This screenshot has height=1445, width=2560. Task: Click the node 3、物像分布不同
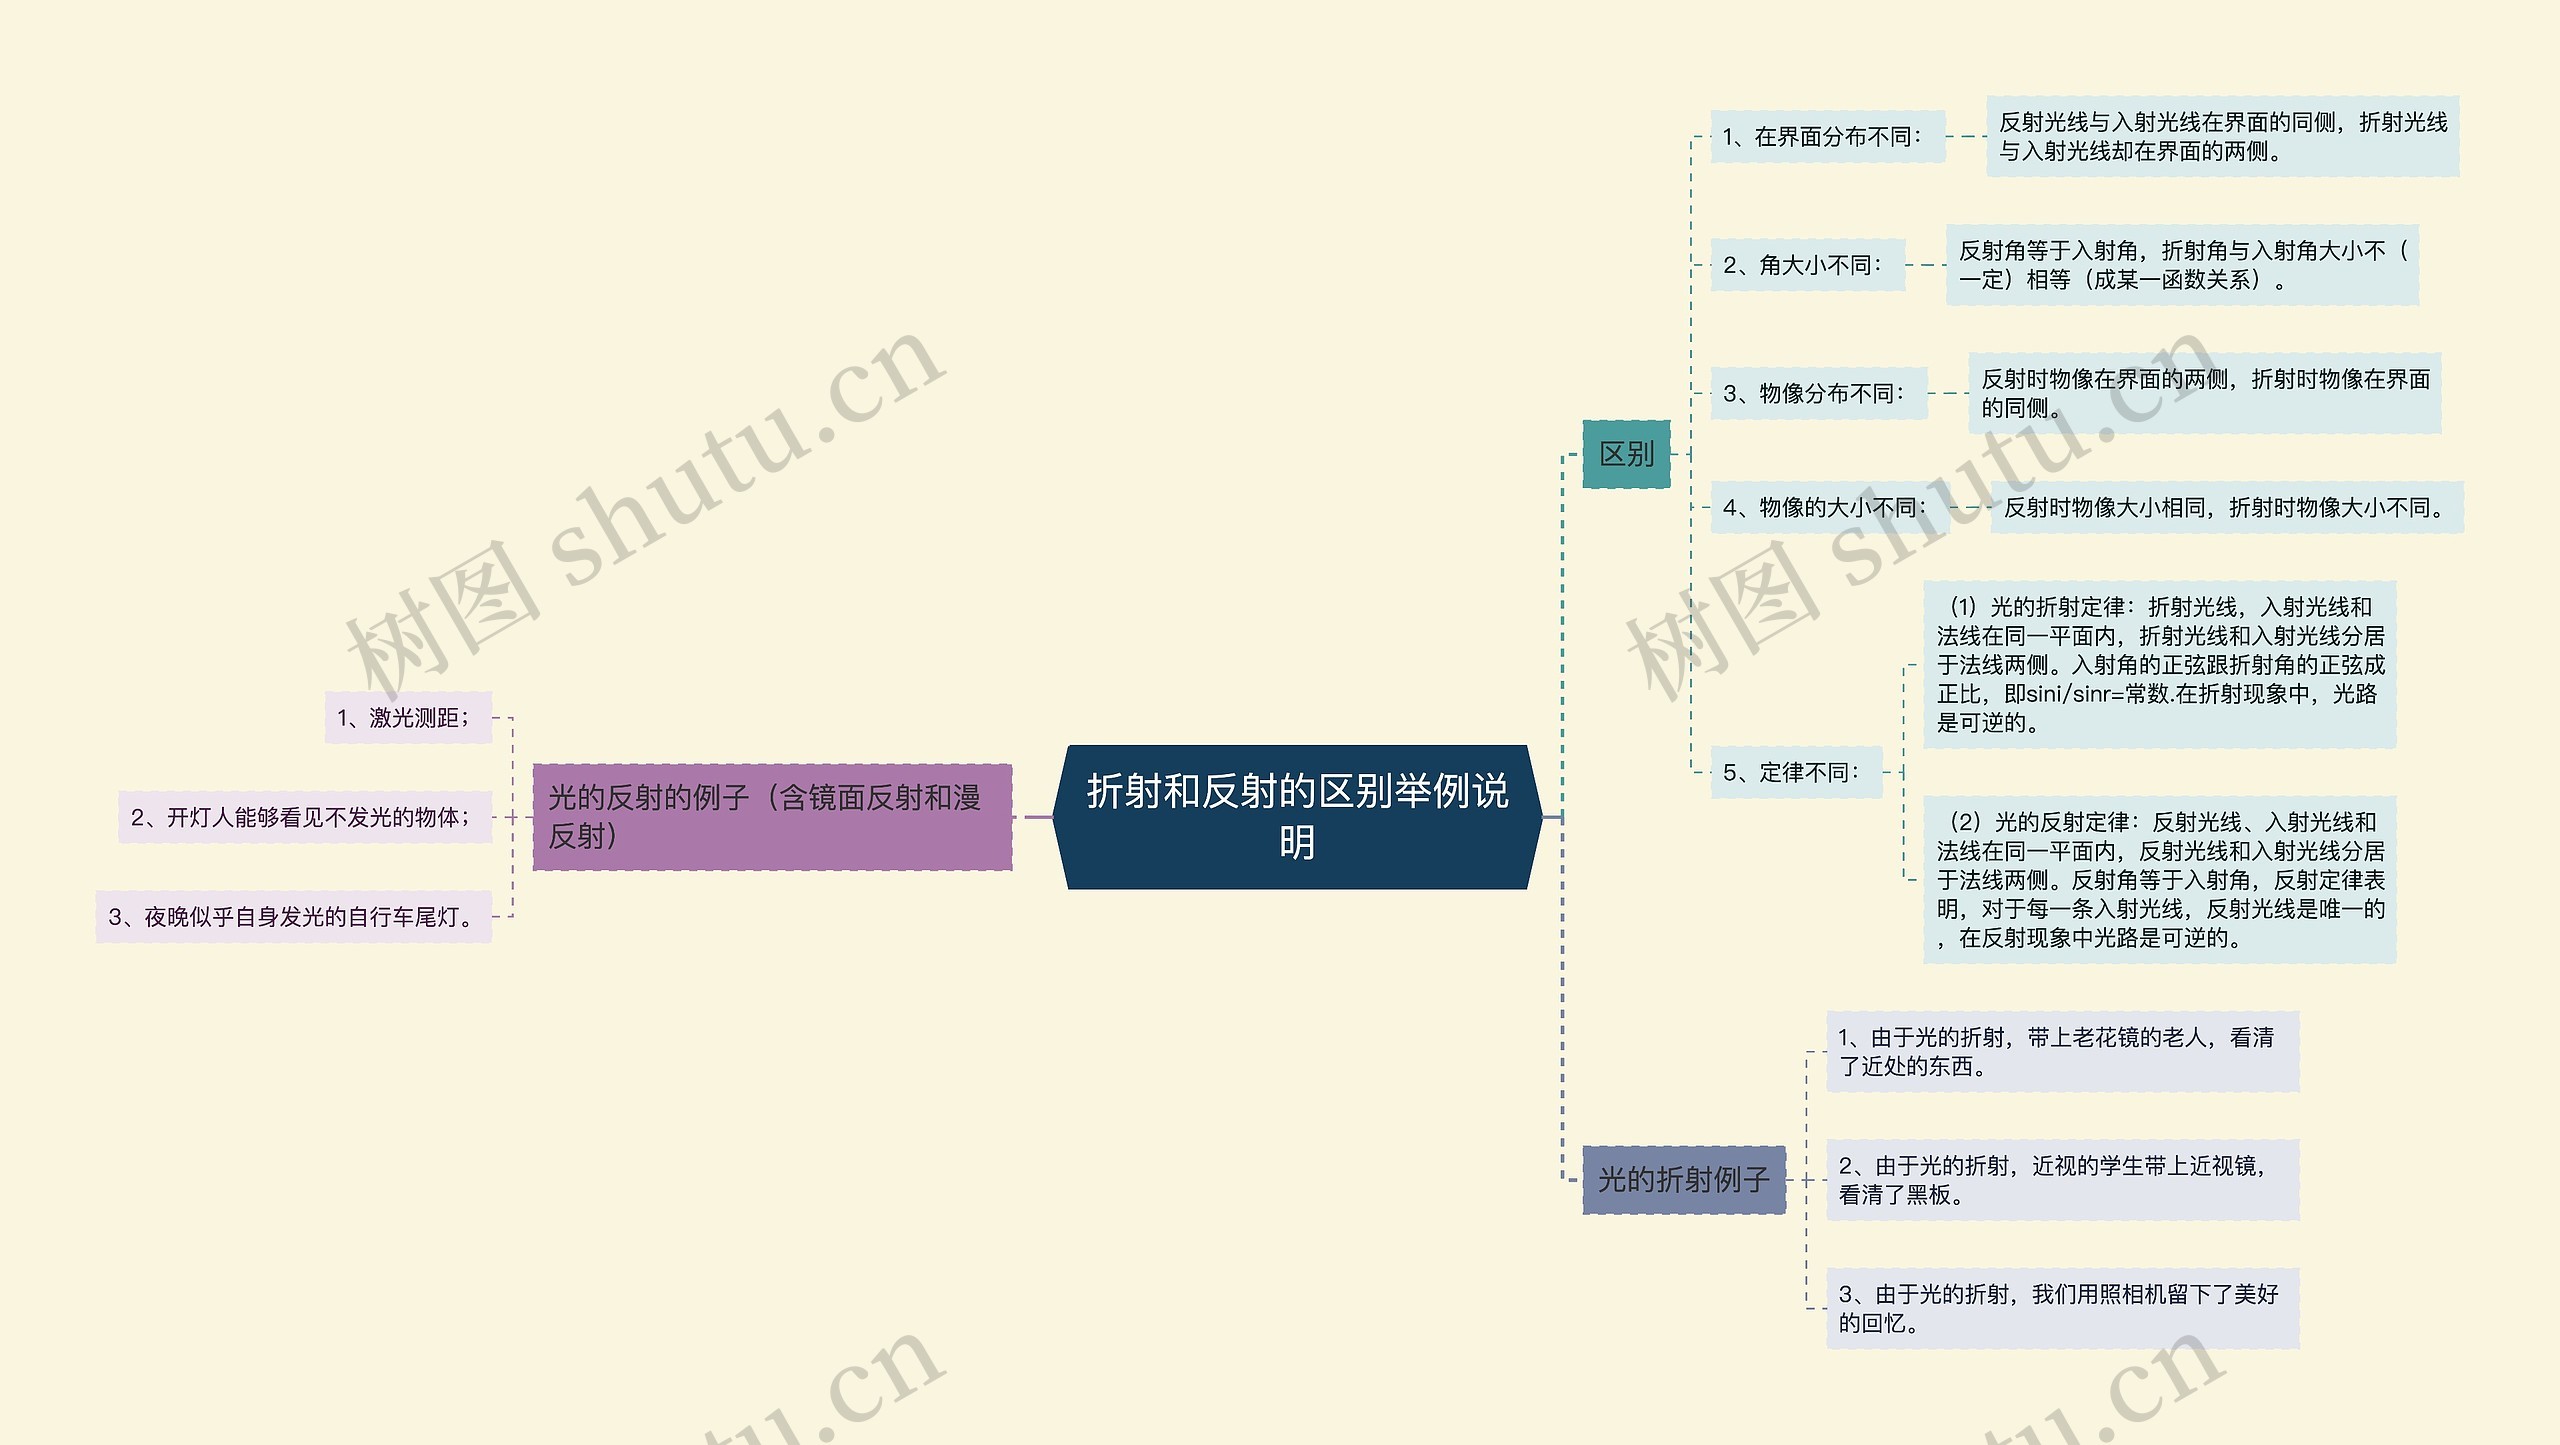pyautogui.click(x=1818, y=393)
